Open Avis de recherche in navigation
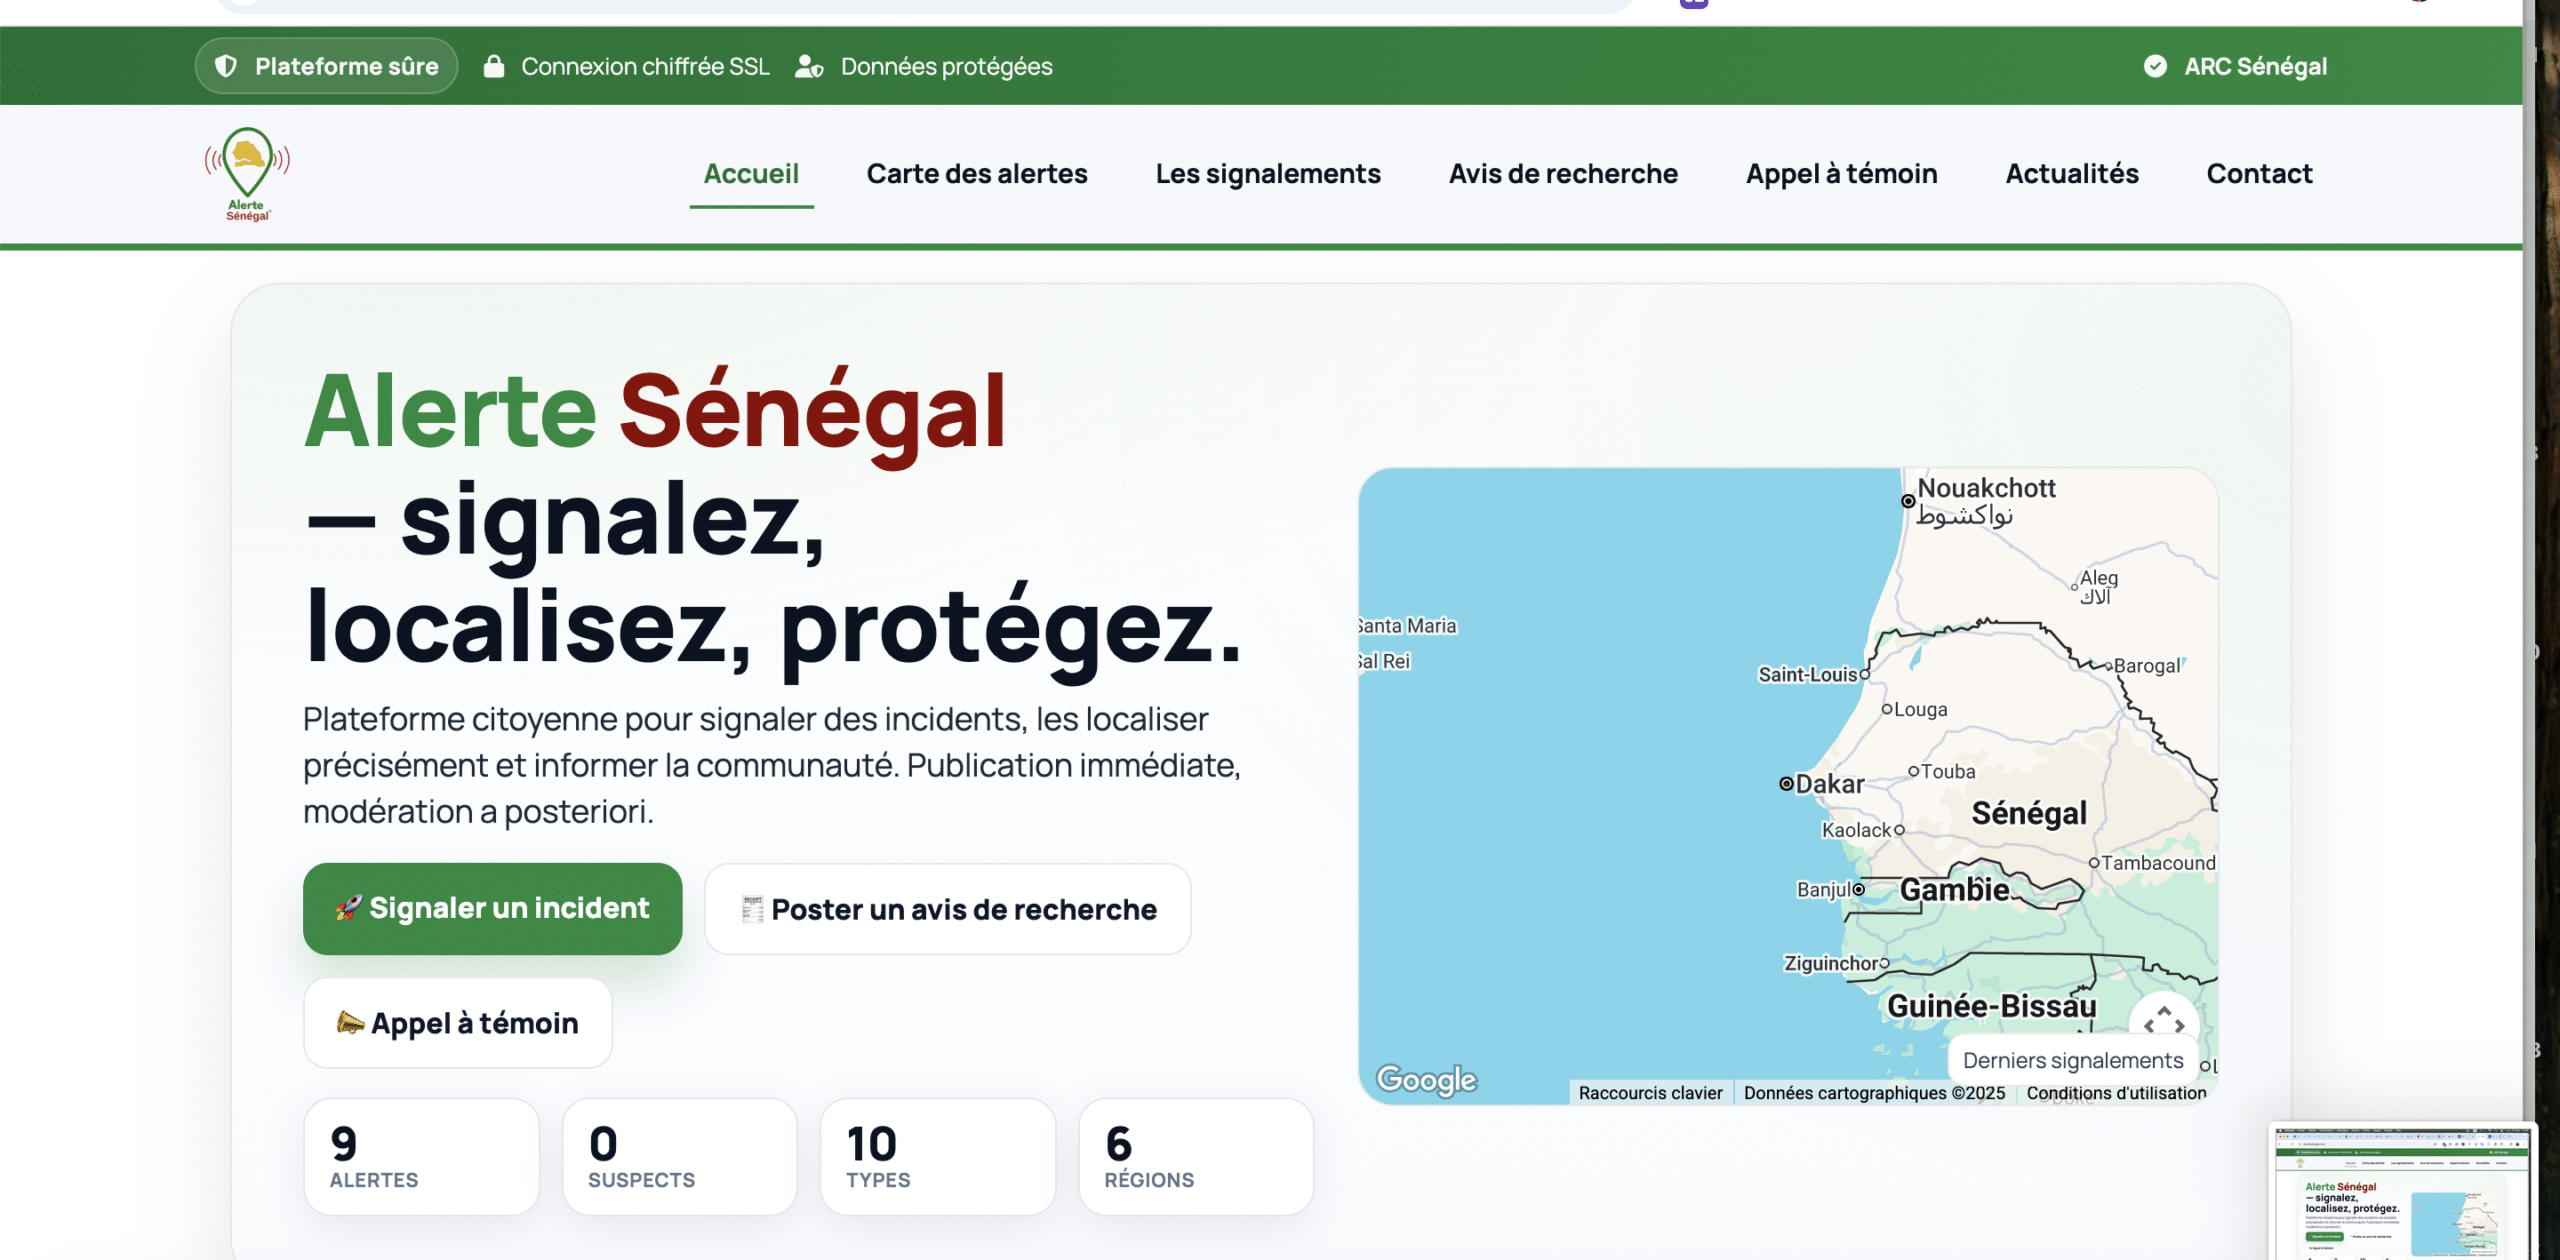Screen dimensions: 2560x1260 [1562, 174]
